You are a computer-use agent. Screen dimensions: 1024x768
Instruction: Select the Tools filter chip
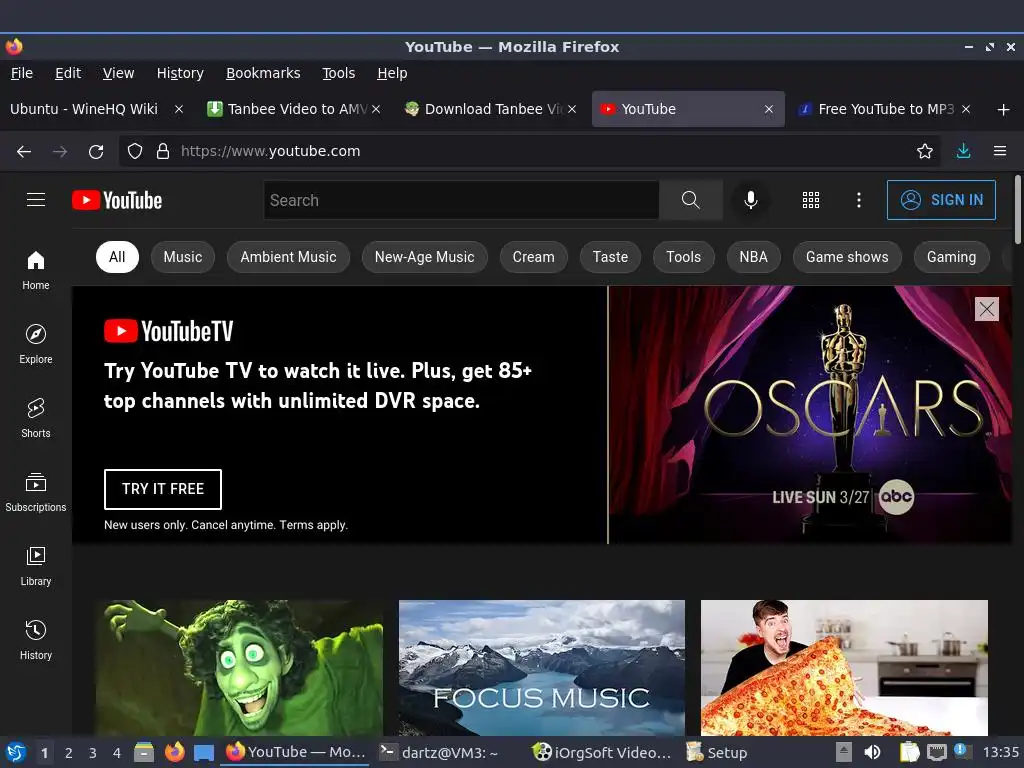click(x=683, y=257)
